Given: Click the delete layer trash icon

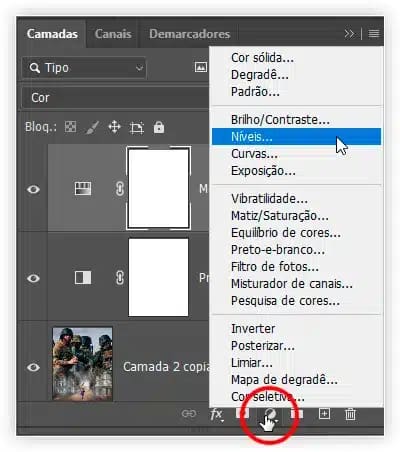Looking at the screenshot, I should pyautogui.click(x=350, y=414).
